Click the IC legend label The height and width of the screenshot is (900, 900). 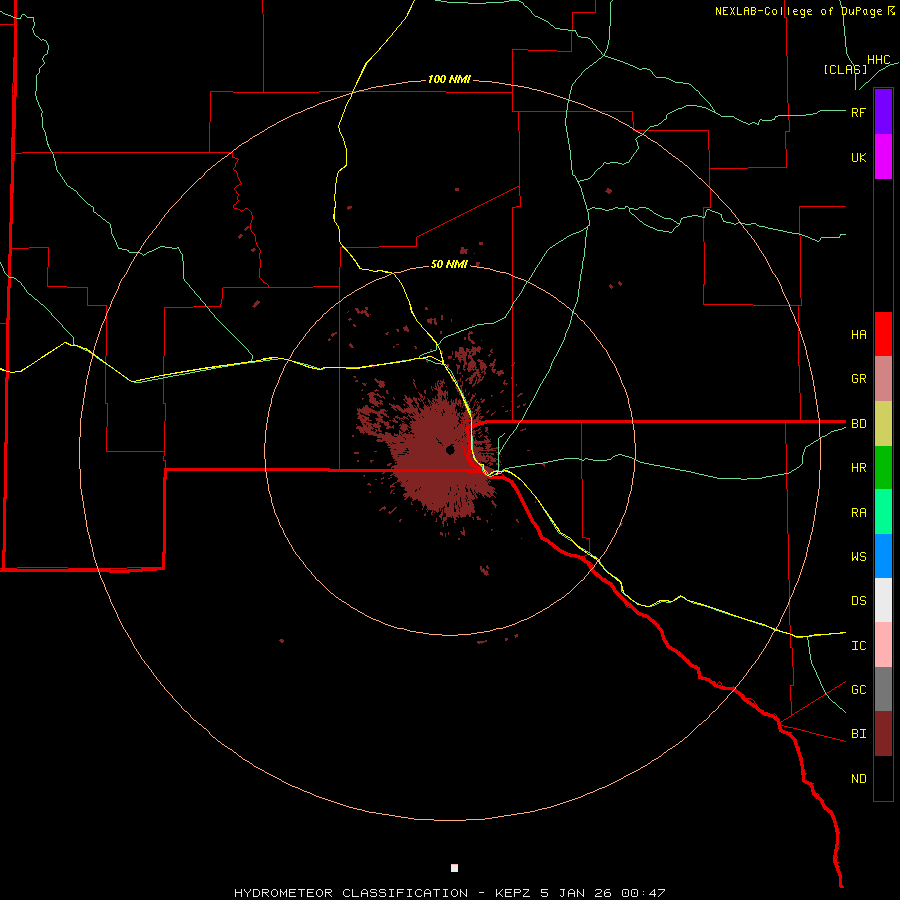click(x=858, y=646)
